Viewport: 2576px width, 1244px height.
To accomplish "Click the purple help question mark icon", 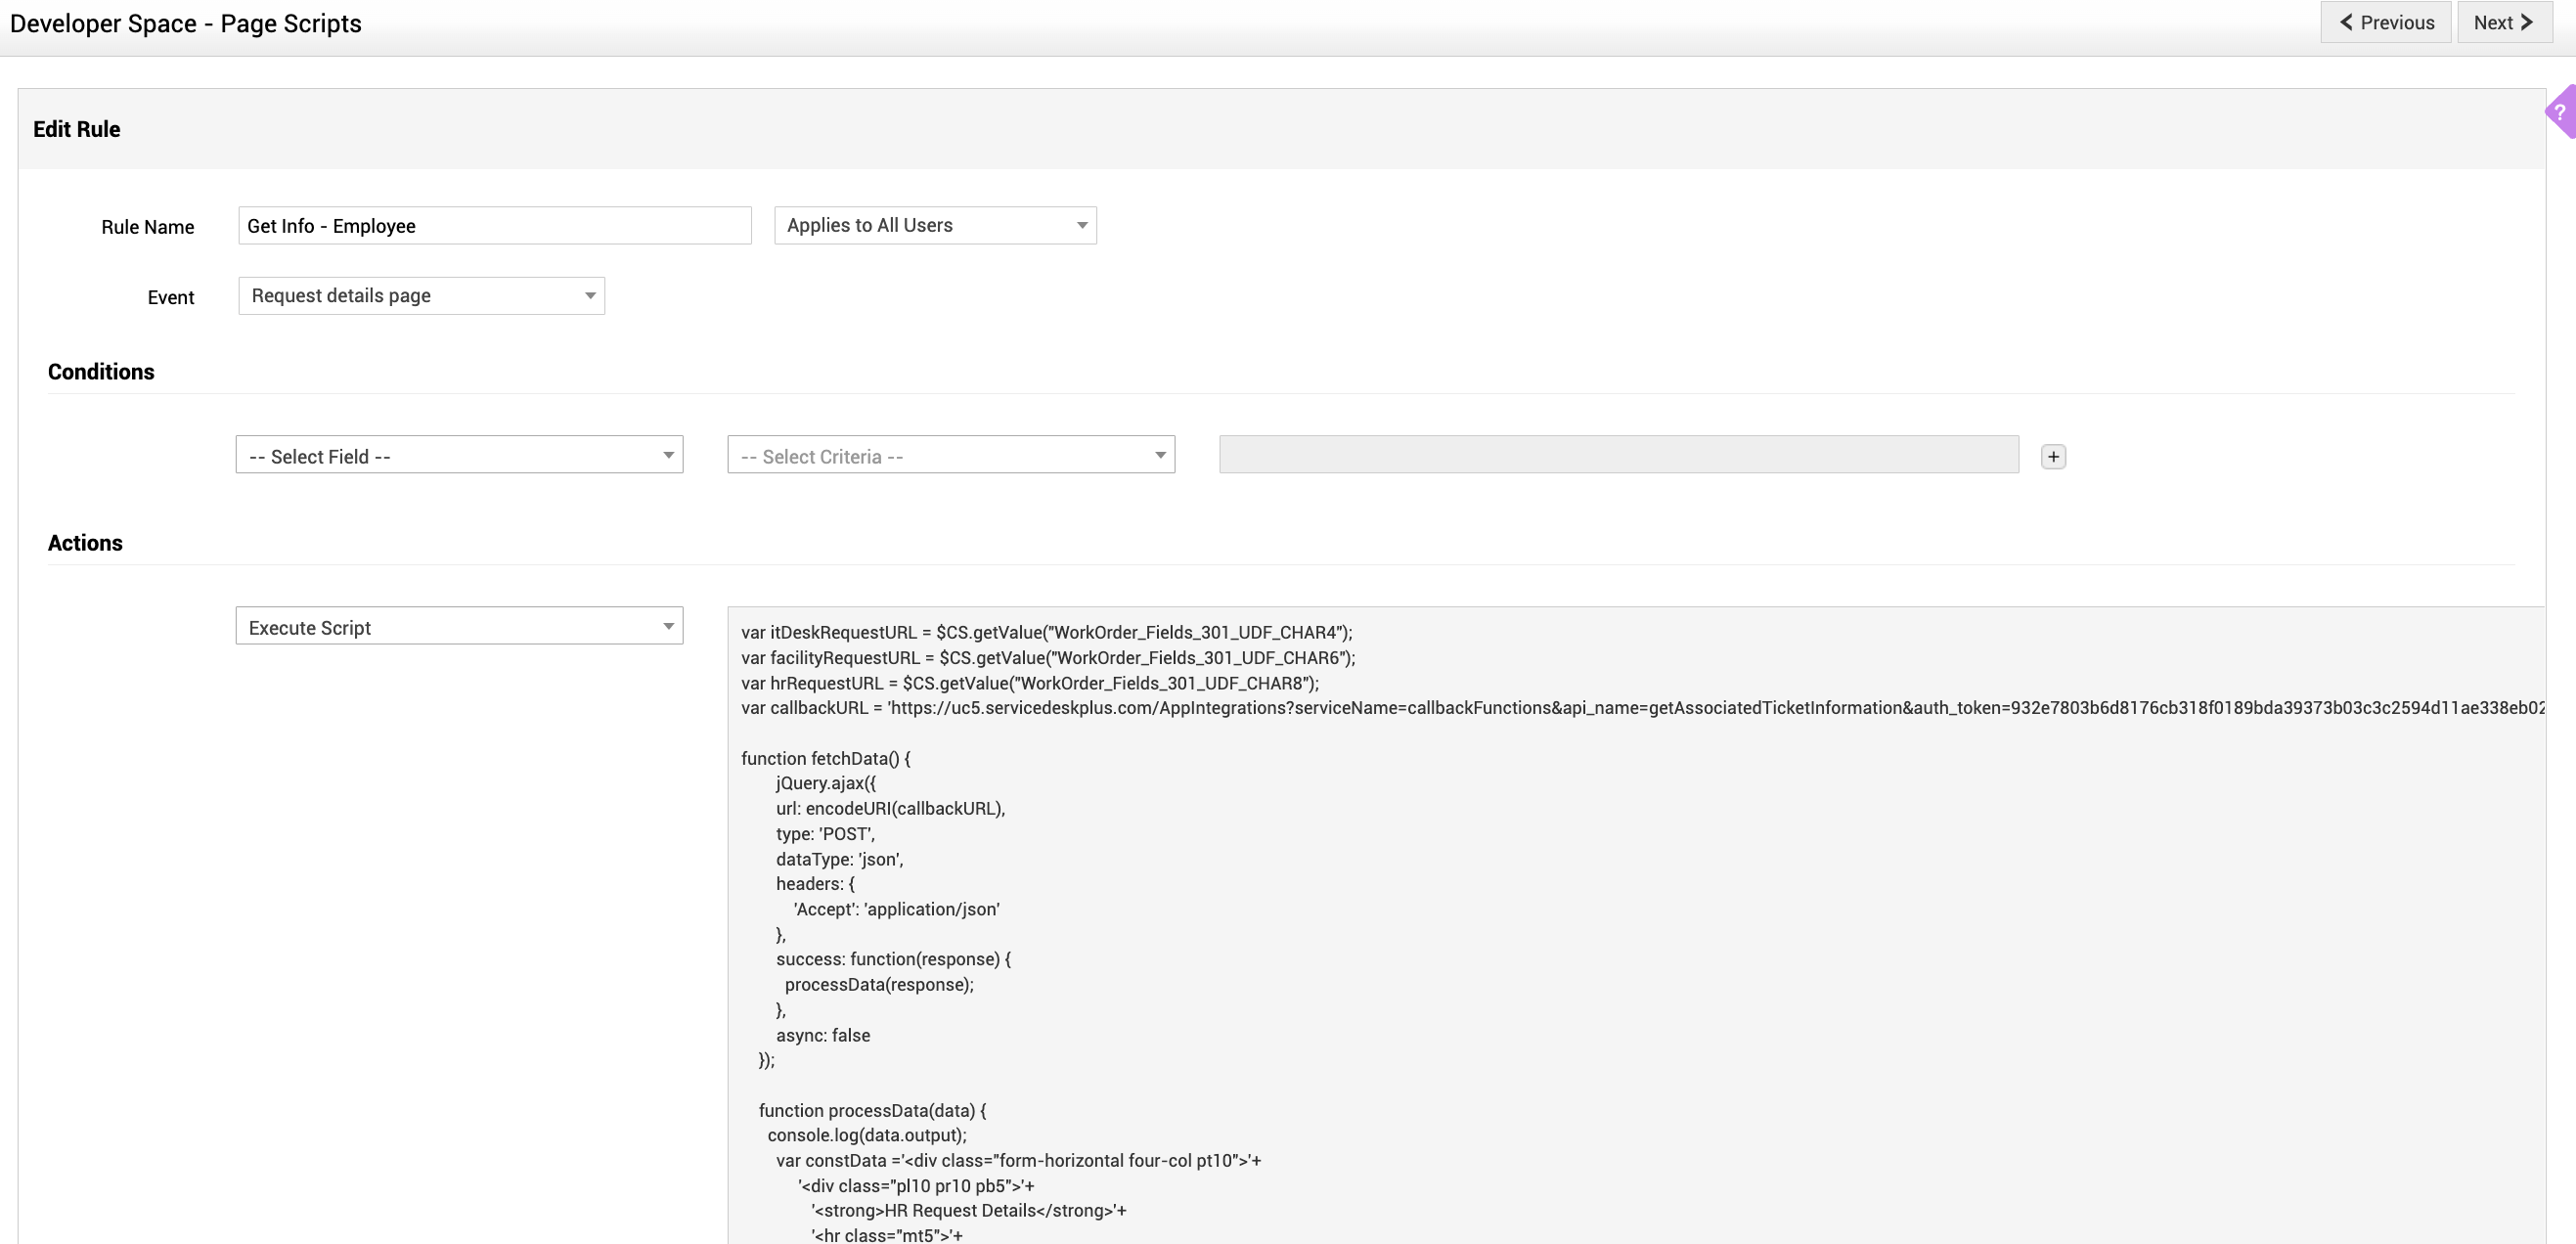I will pos(2561,112).
